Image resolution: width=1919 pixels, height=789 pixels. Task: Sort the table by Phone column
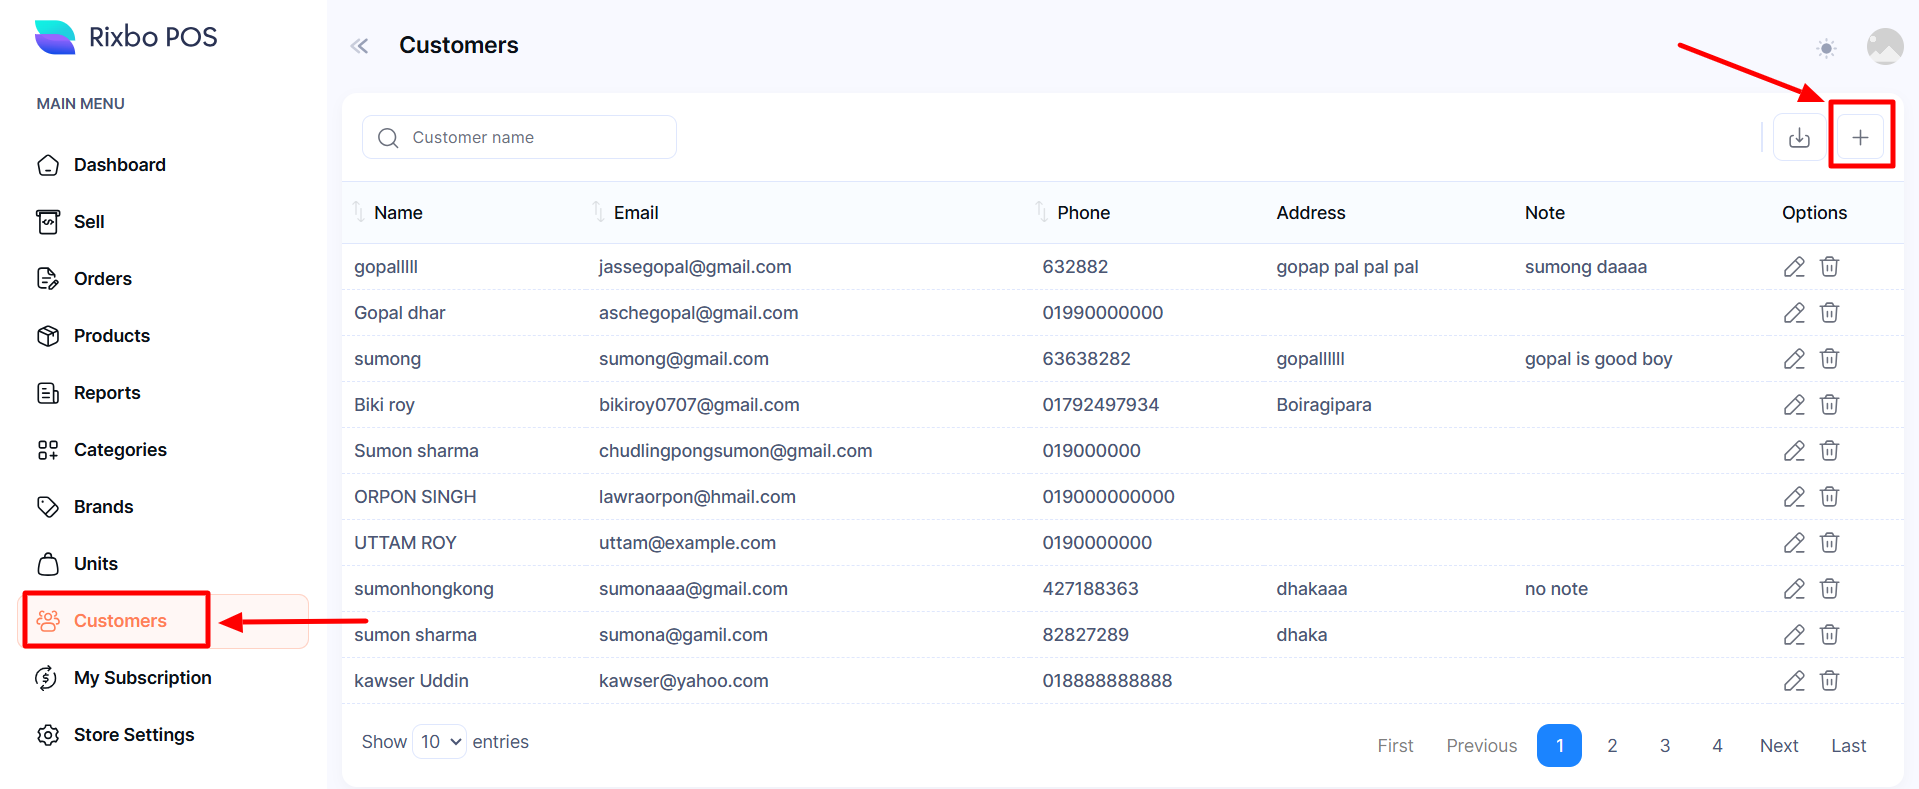pos(1082,213)
